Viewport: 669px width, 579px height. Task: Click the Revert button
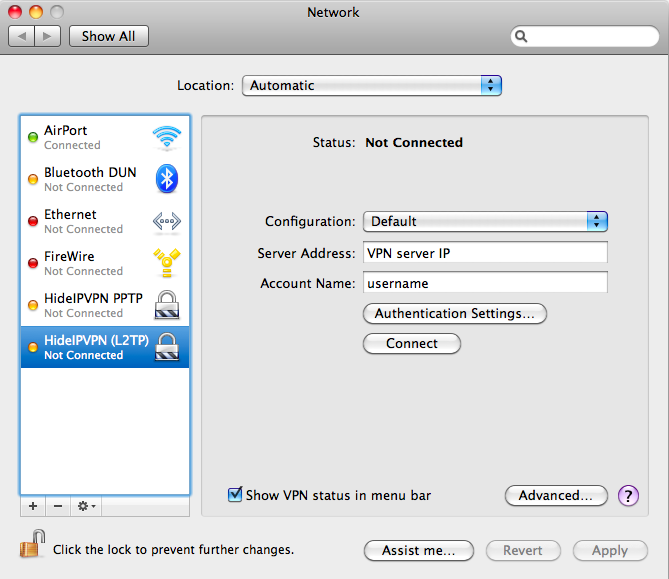(x=523, y=550)
